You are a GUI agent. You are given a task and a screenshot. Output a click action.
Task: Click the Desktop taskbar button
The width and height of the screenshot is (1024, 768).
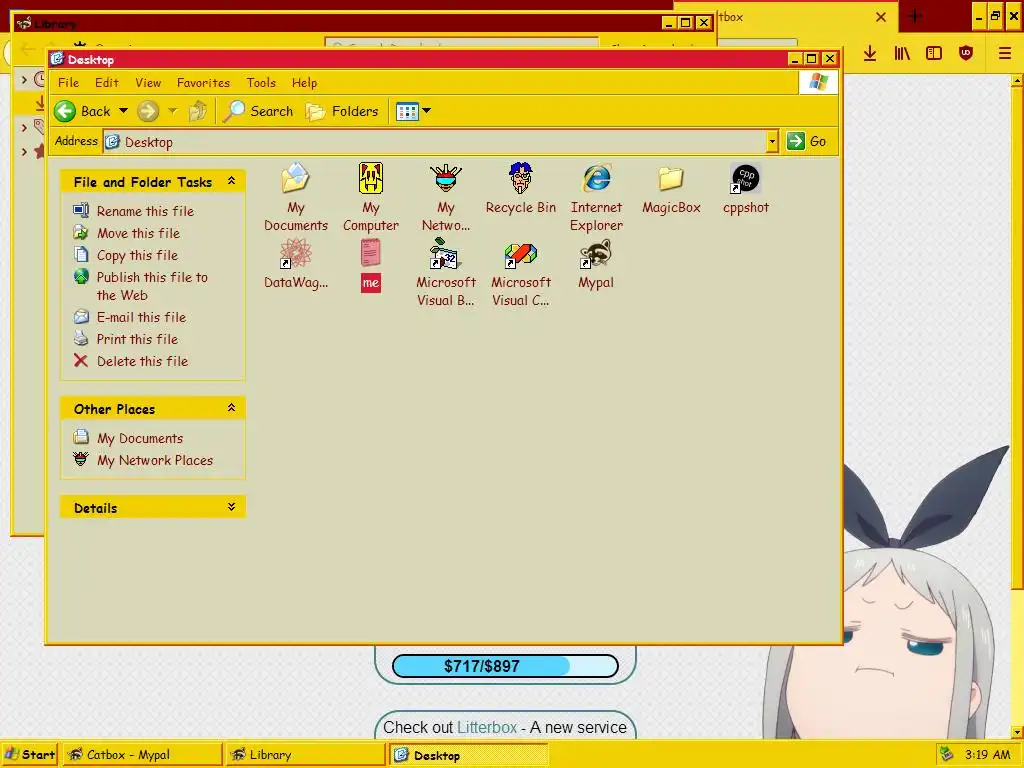point(468,755)
